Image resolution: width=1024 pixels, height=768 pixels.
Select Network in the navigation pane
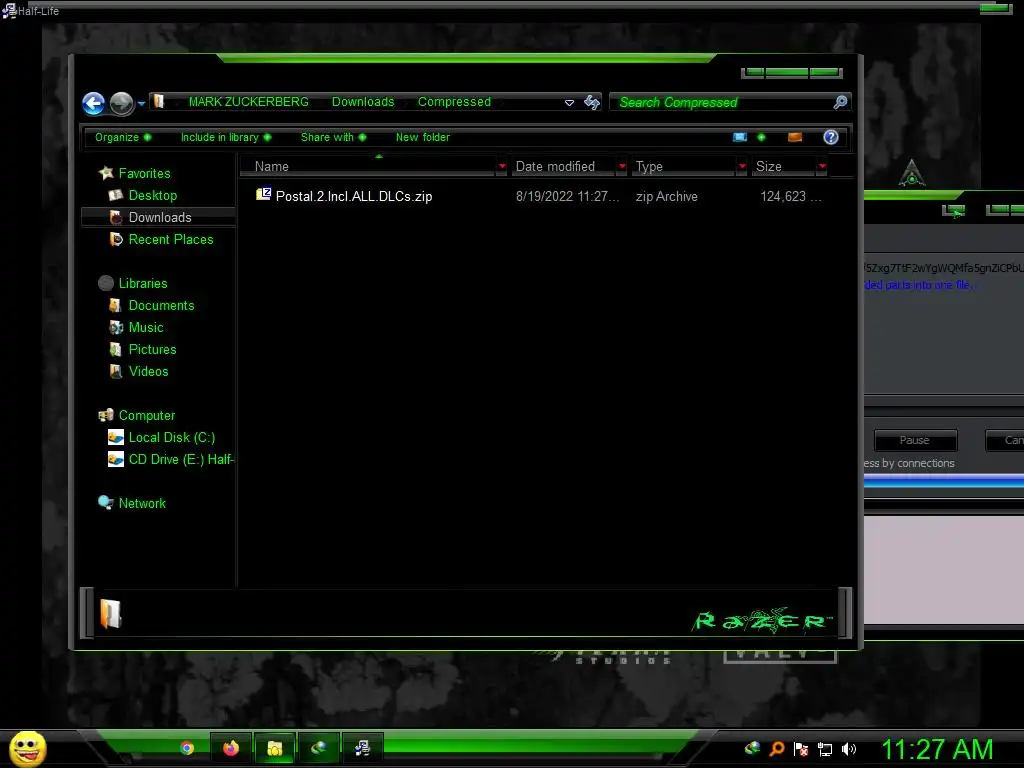142,504
